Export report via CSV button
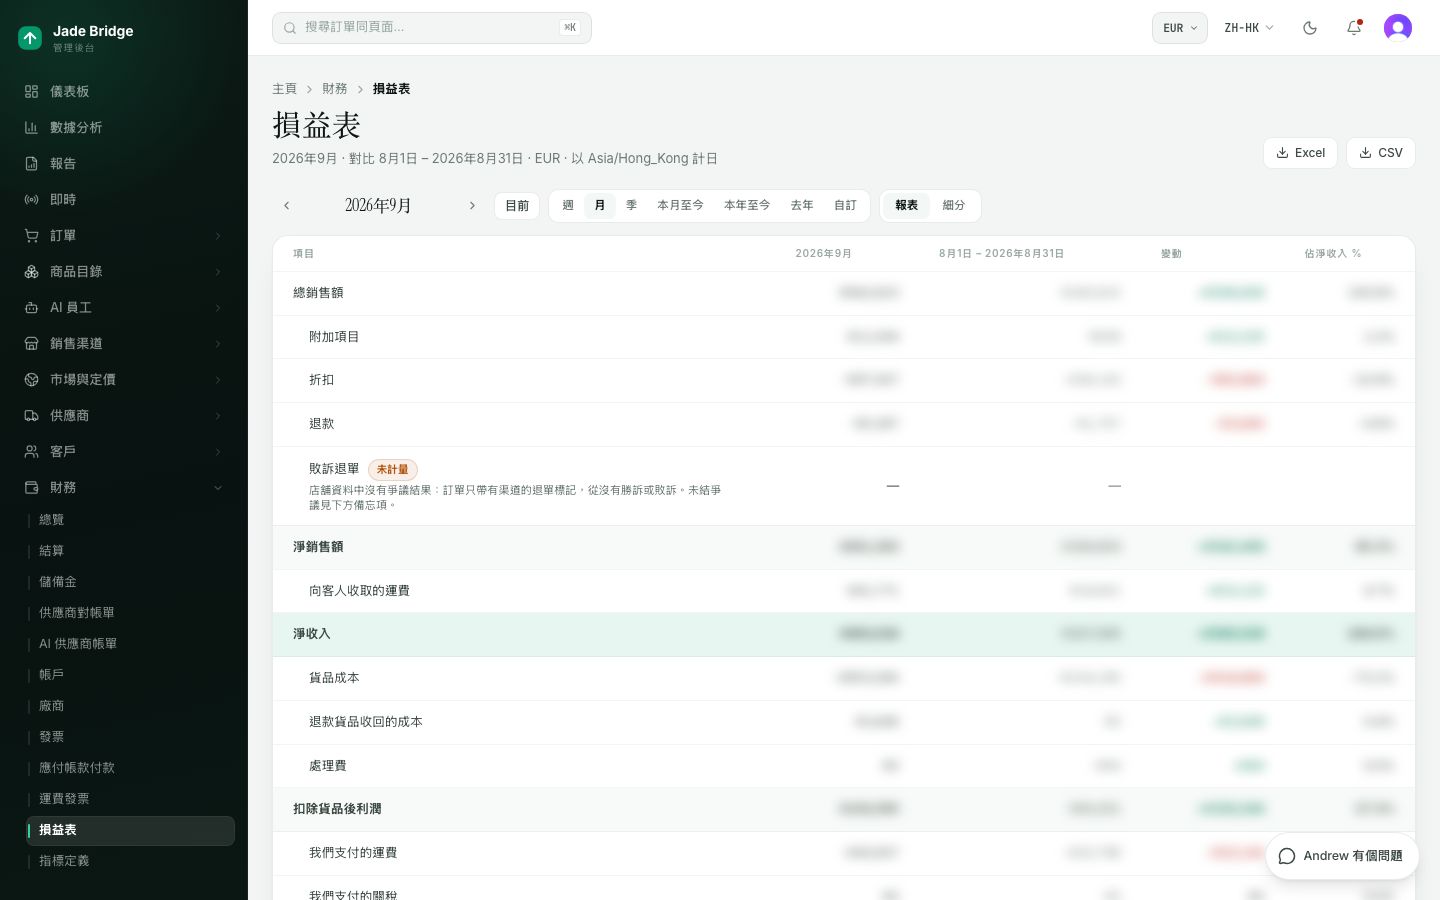 coord(1381,153)
